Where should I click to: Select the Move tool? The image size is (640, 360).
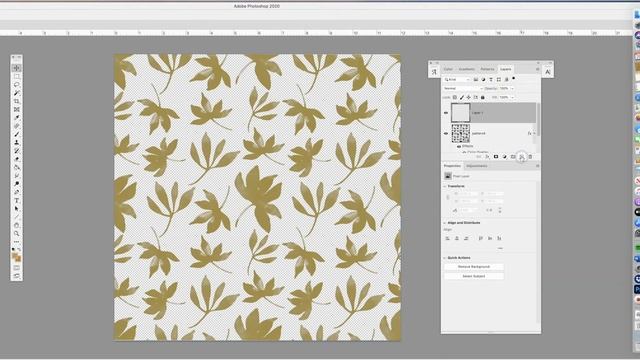[x=17, y=68]
